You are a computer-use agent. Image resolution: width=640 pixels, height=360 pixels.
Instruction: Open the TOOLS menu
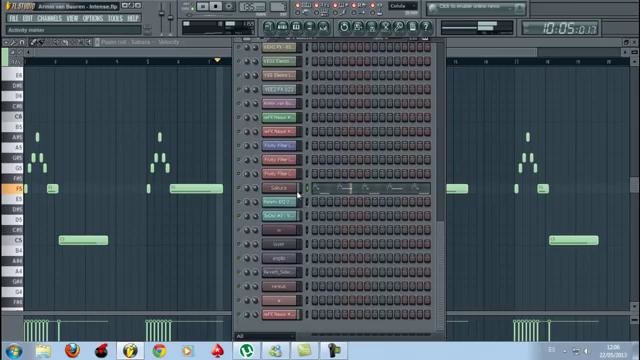115,18
